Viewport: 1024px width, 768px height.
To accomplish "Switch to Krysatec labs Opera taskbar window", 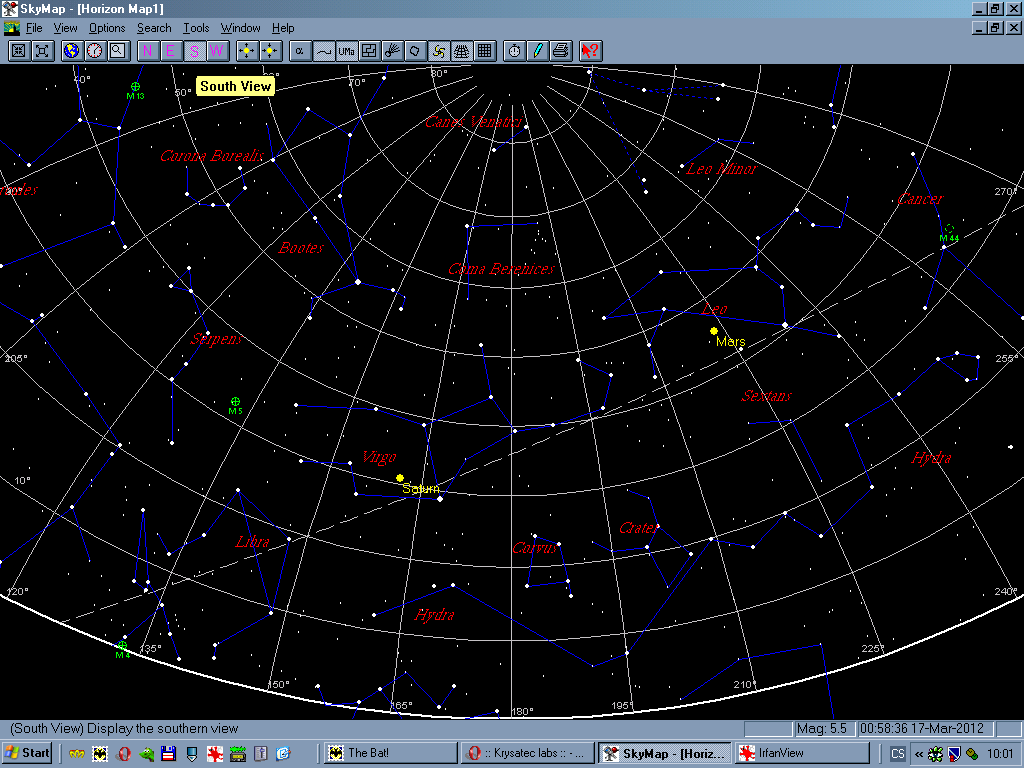I will click(528, 753).
